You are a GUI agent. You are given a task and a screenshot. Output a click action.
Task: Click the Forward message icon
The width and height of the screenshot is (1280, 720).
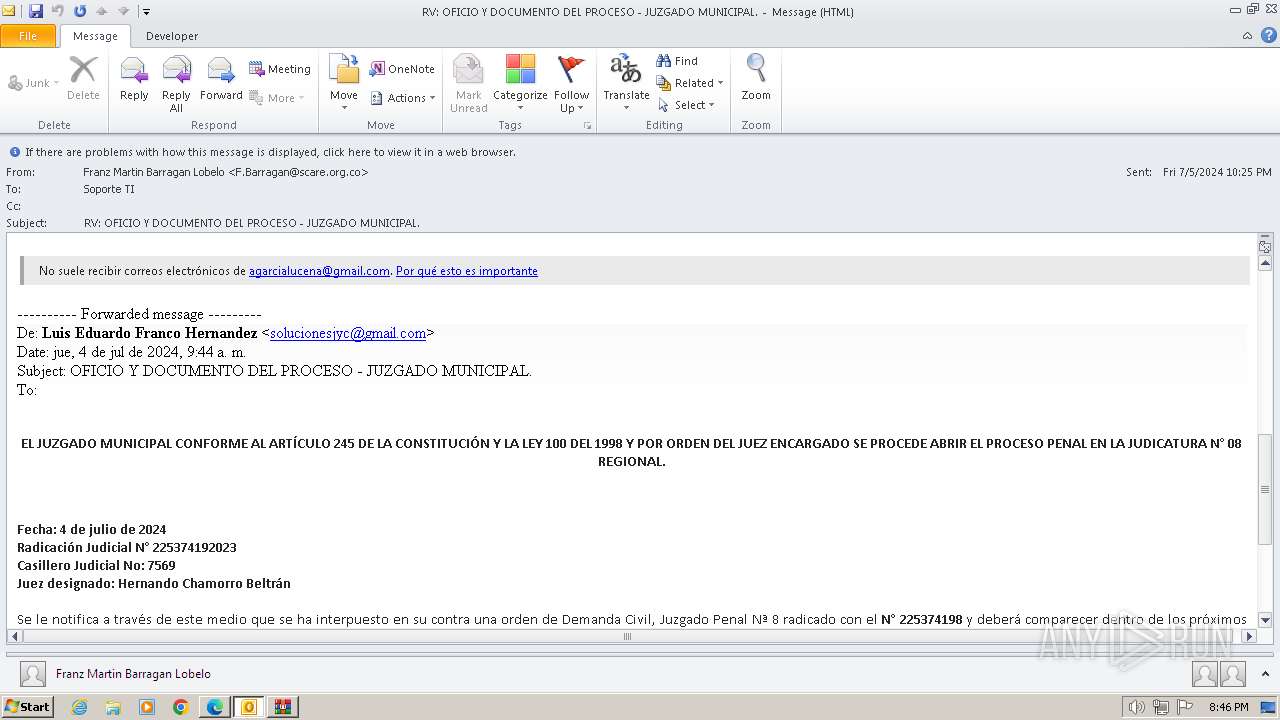pos(221,79)
